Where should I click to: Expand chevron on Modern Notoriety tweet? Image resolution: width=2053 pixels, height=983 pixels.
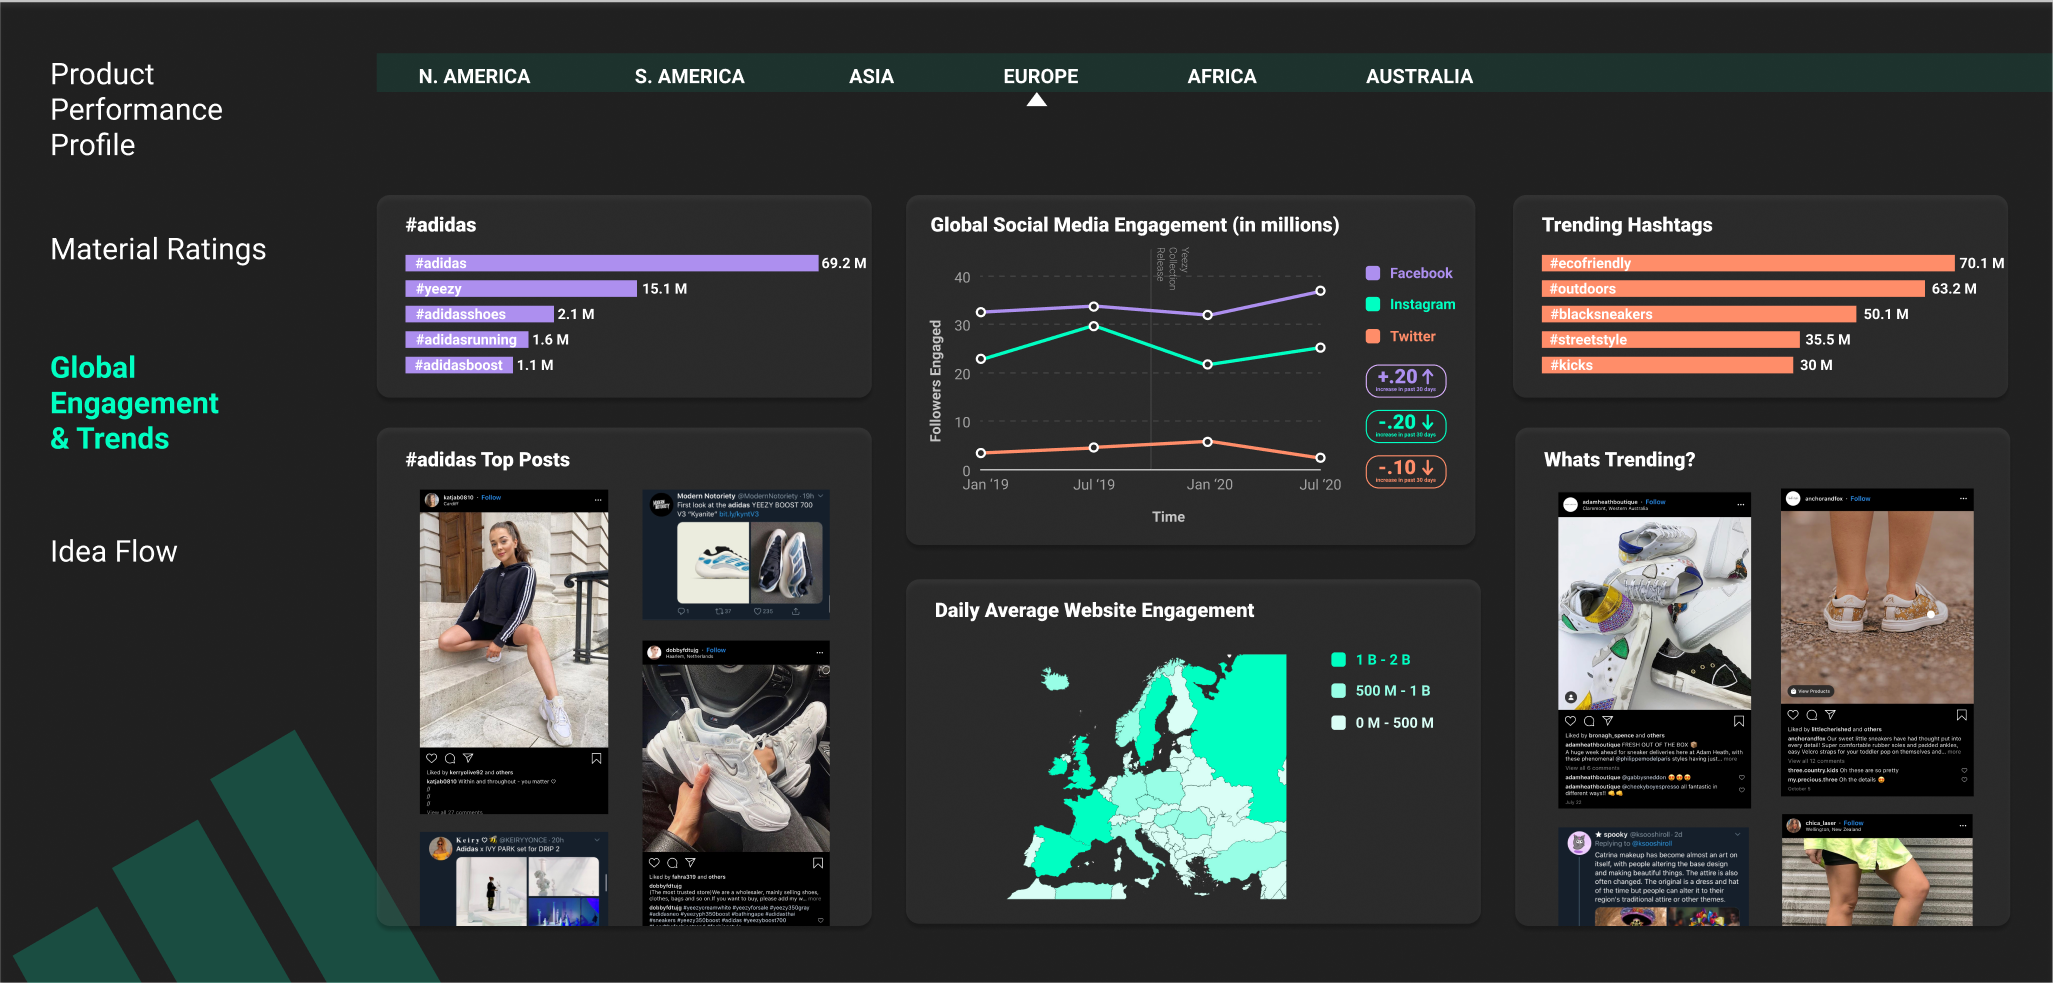tap(821, 496)
